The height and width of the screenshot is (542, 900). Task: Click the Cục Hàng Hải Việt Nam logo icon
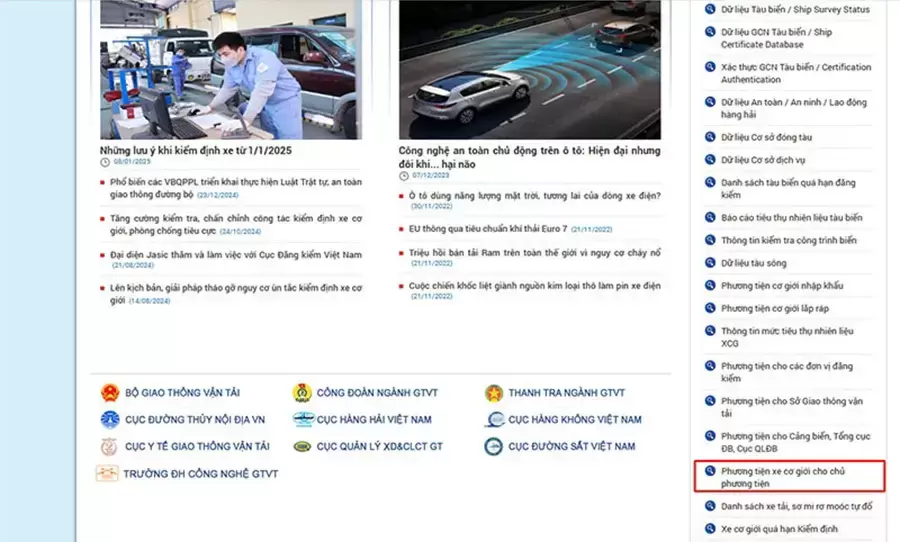click(301, 420)
